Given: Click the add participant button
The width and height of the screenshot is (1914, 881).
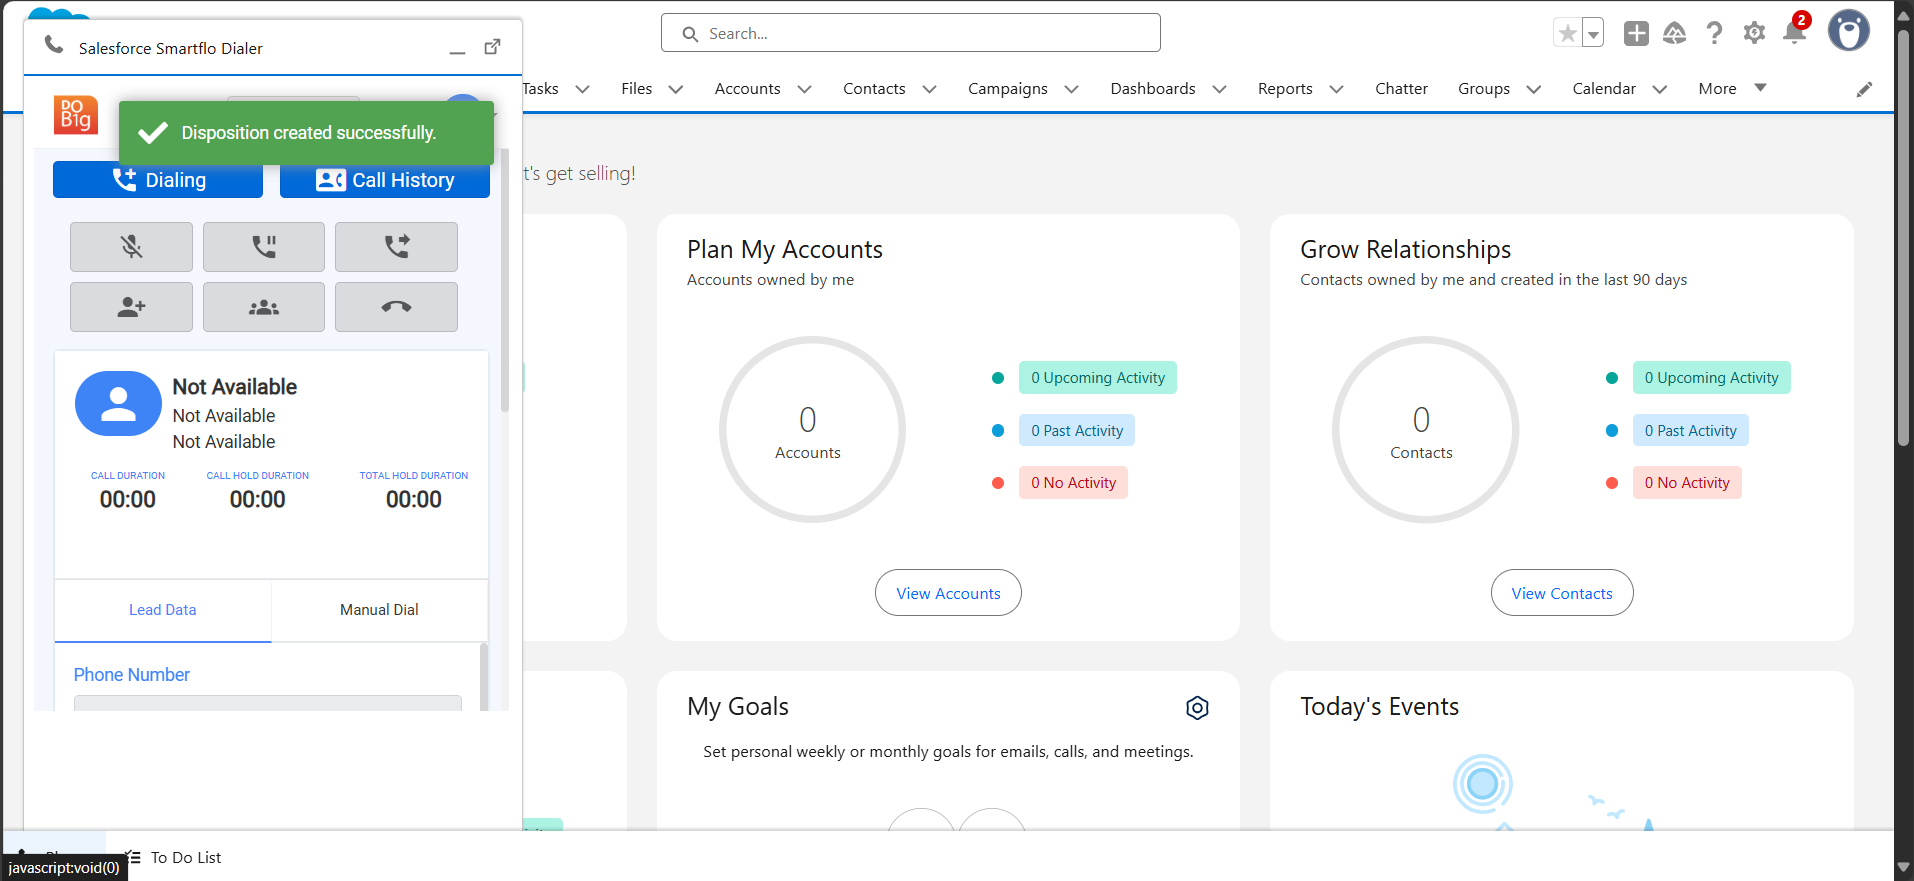Looking at the screenshot, I should pyautogui.click(x=131, y=307).
